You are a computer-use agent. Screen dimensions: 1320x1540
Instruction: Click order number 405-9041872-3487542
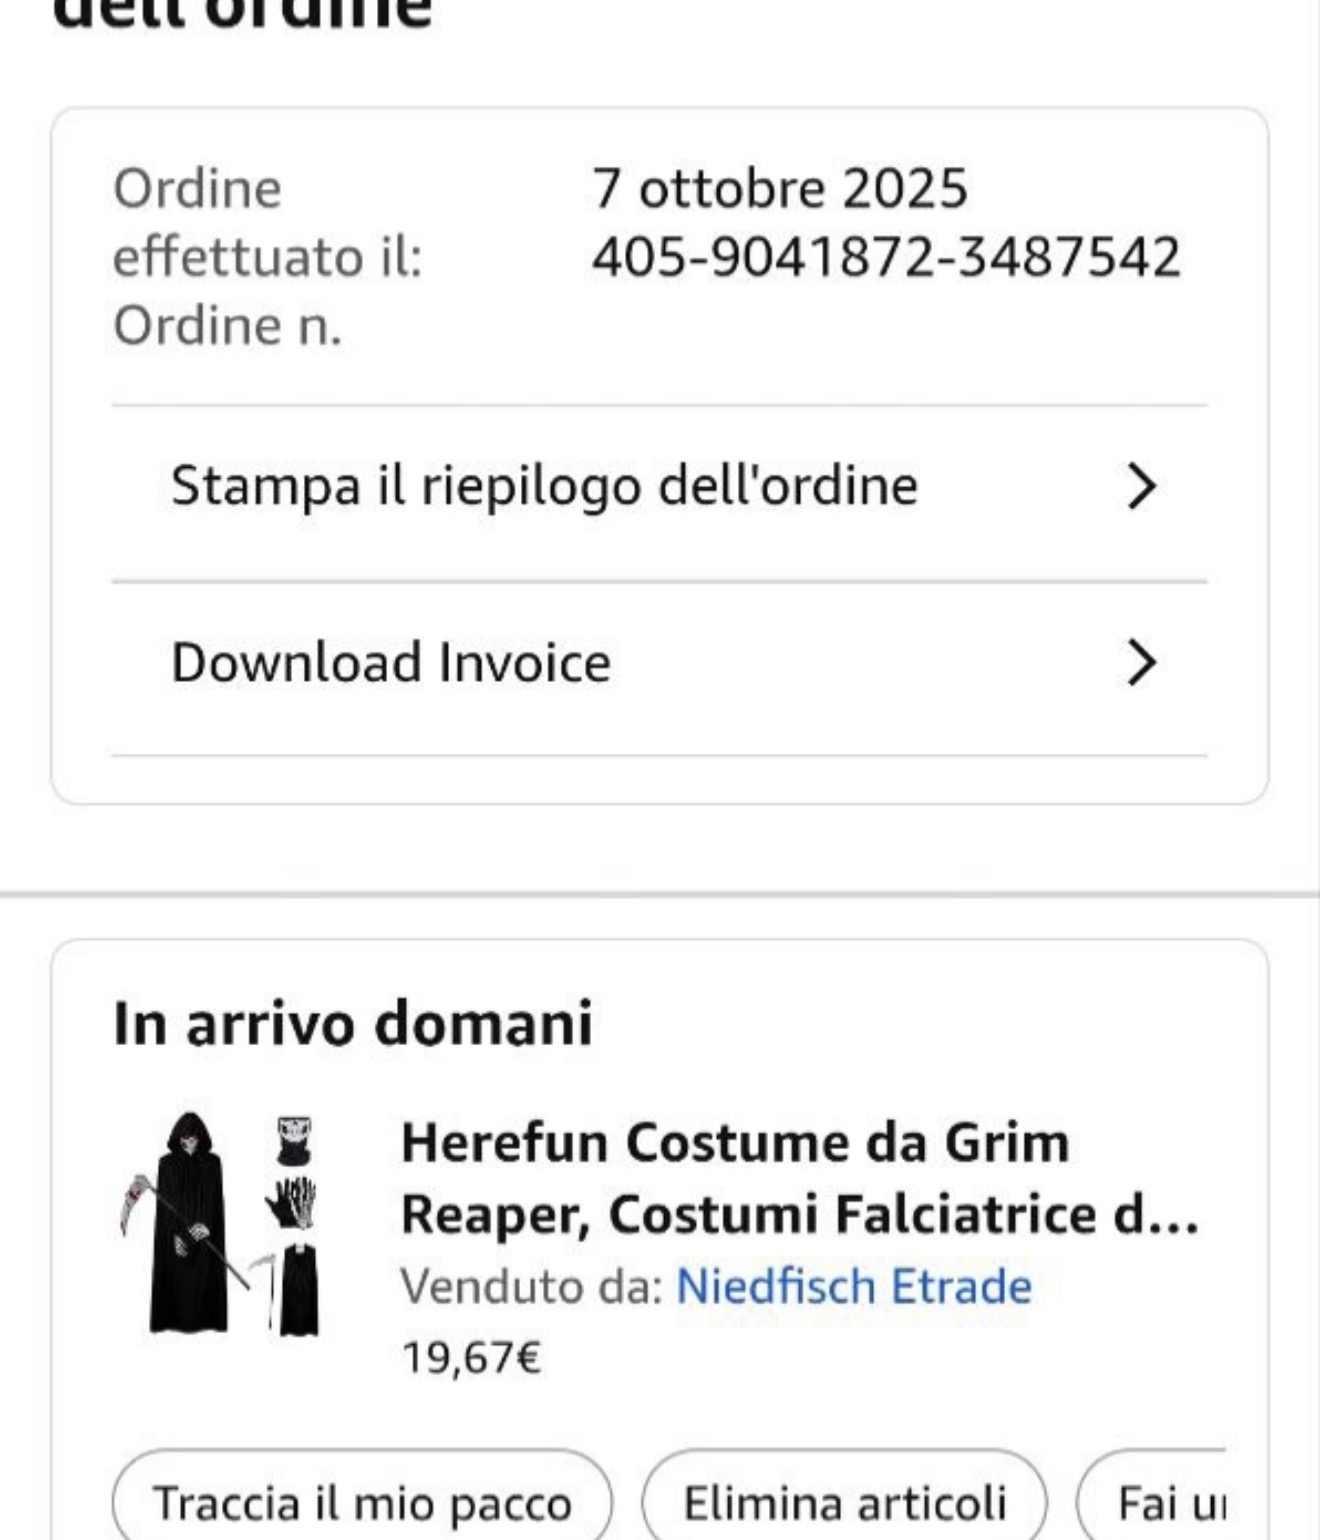pyautogui.click(x=886, y=257)
